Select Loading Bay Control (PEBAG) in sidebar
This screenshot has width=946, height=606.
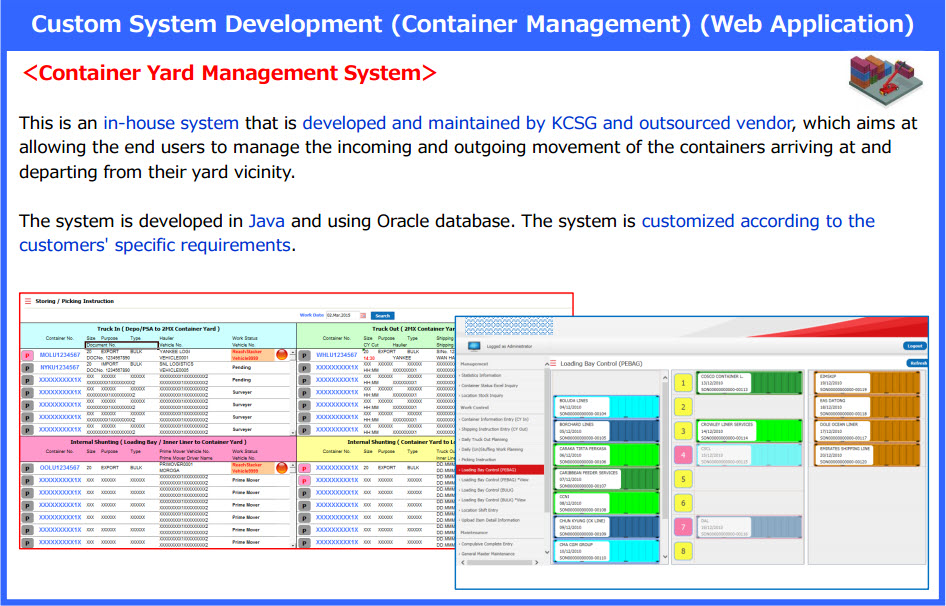click(x=490, y=469)
